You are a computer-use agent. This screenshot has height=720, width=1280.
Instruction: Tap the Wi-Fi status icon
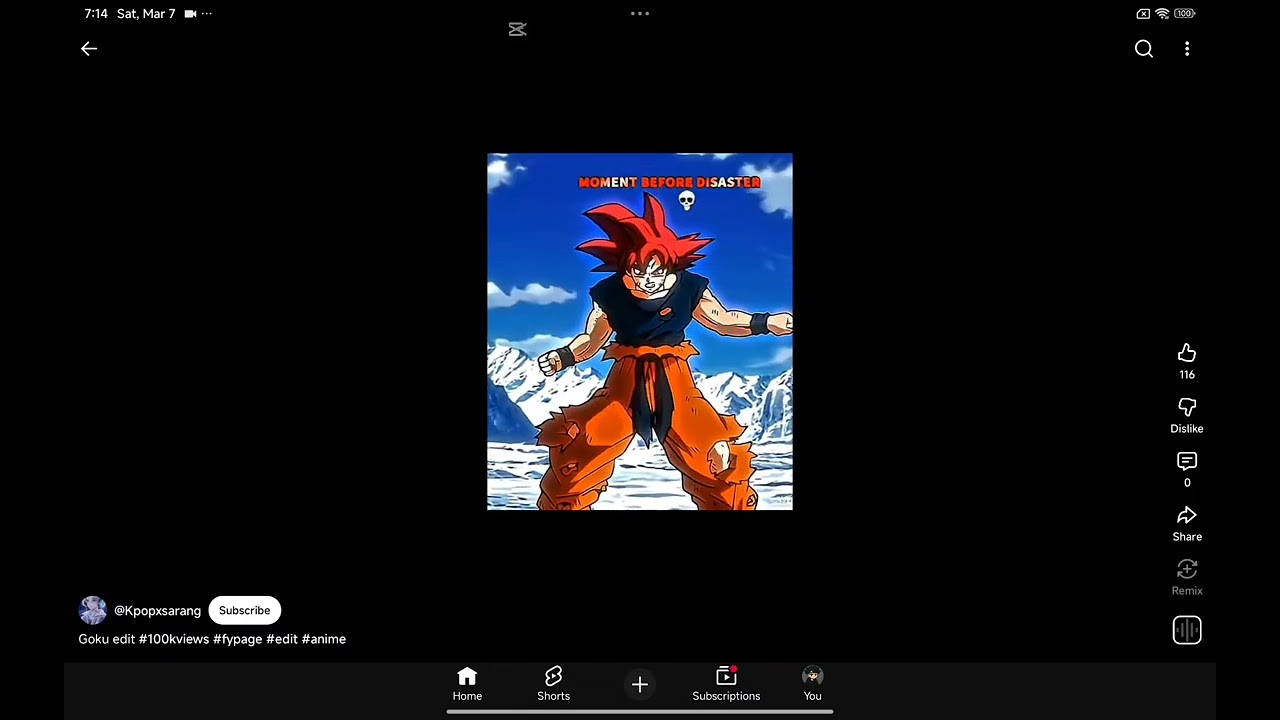[1162, 14]
